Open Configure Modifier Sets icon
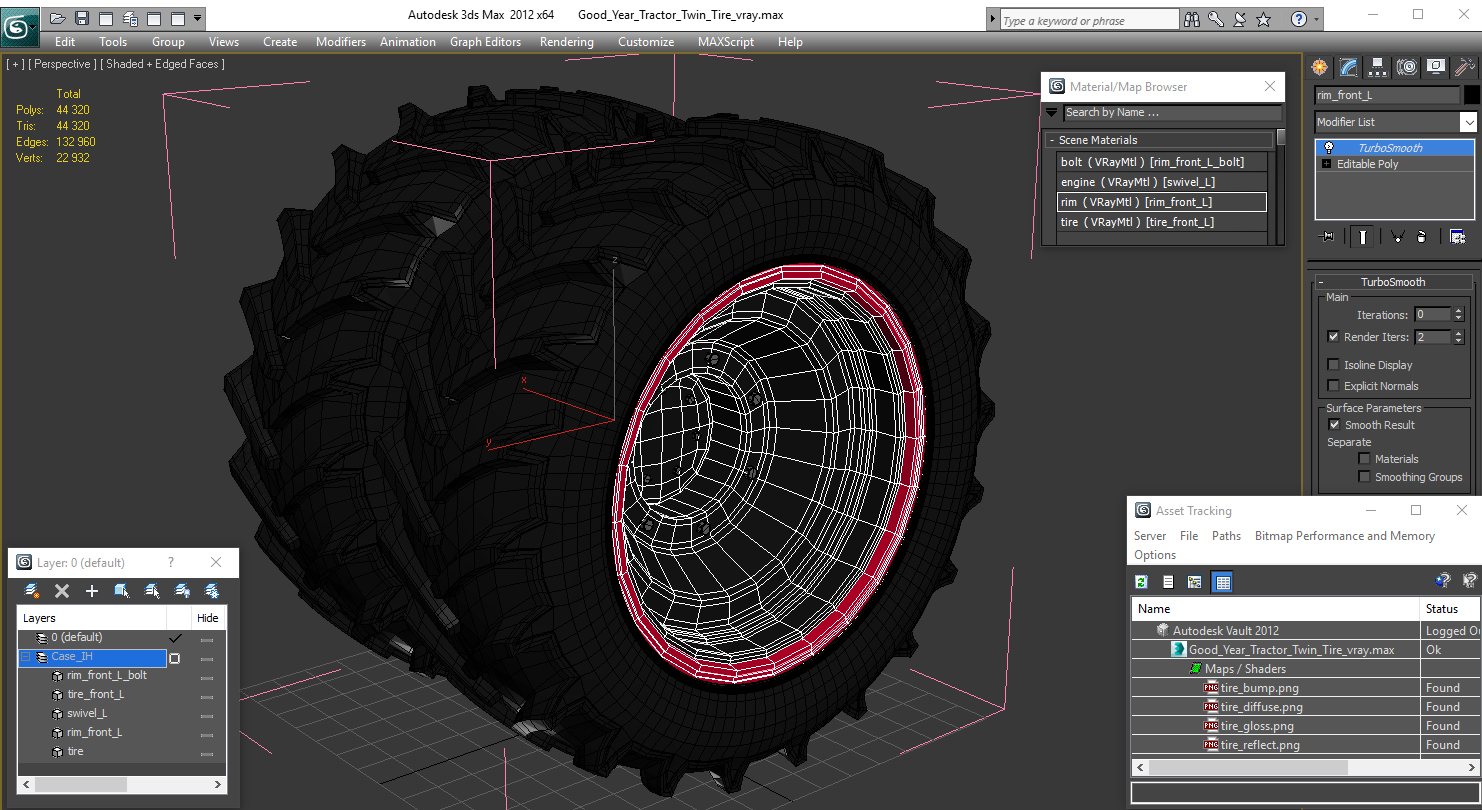This screenshot has height=810, width=1482. point(1457,237)
